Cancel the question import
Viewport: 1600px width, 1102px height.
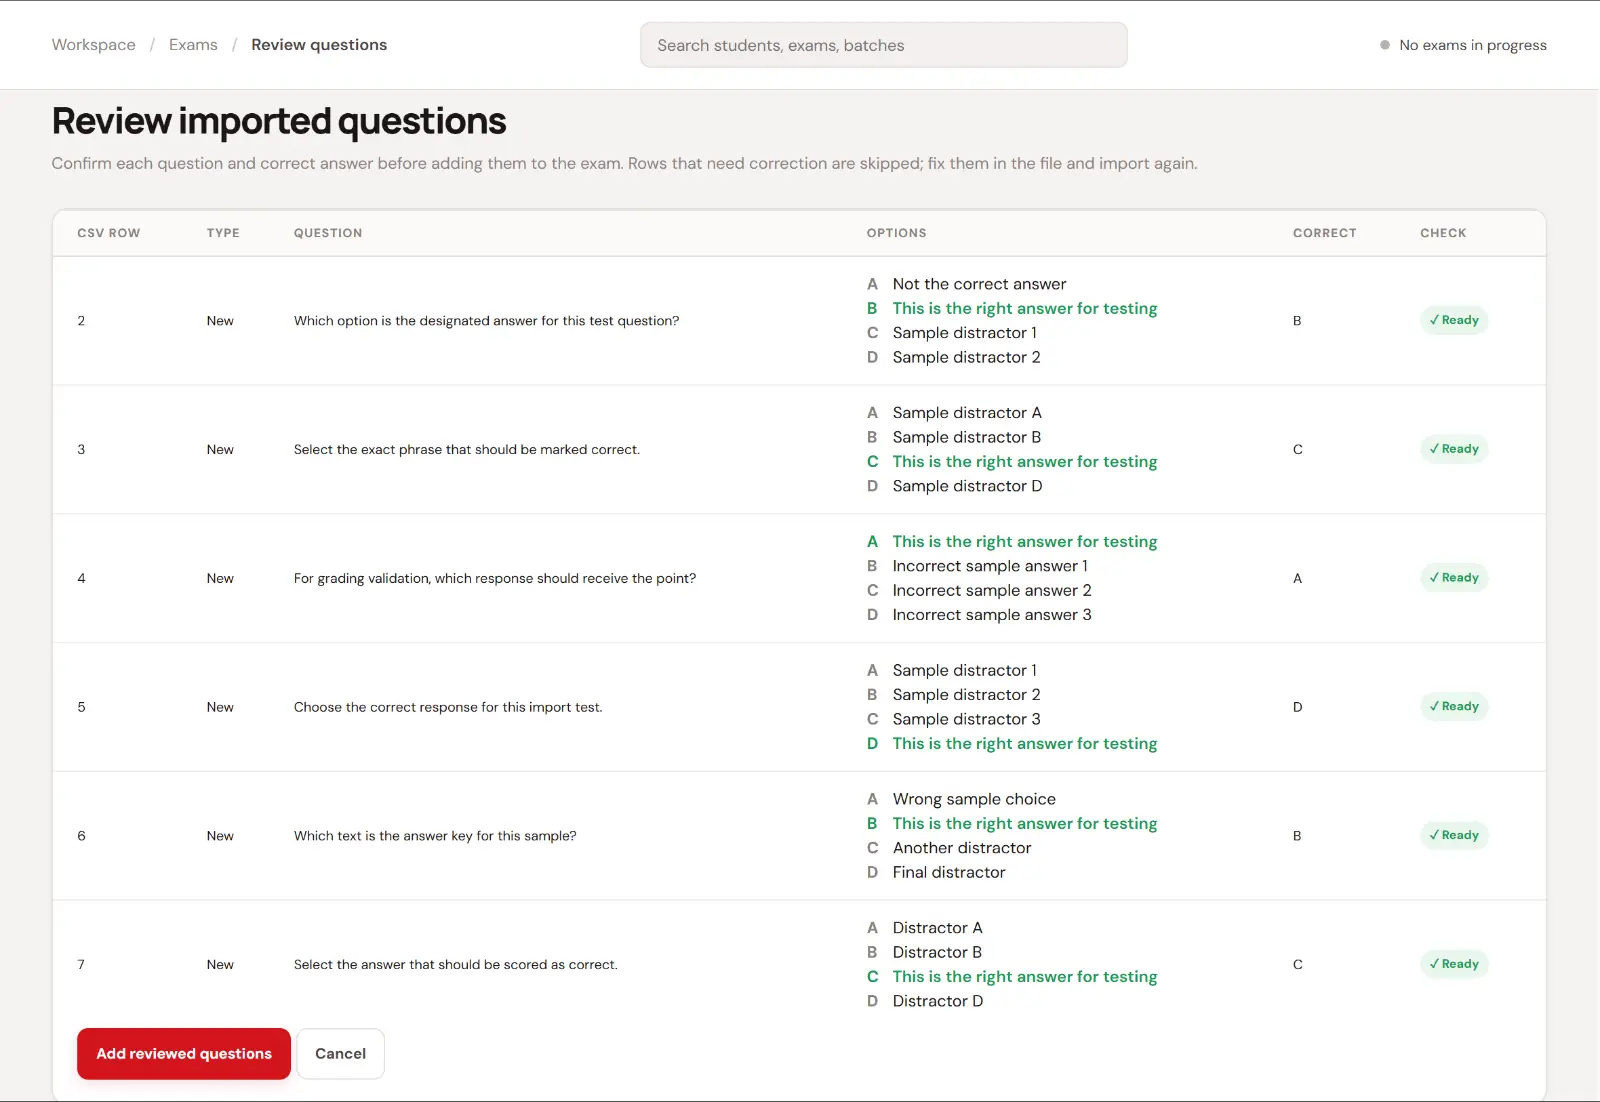pos(340,1054)
